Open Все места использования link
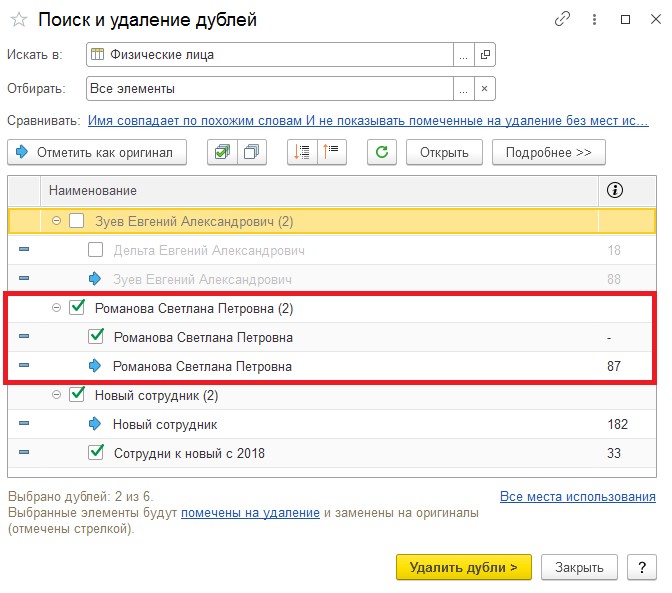672x593 pixels. tap(577, 497)
